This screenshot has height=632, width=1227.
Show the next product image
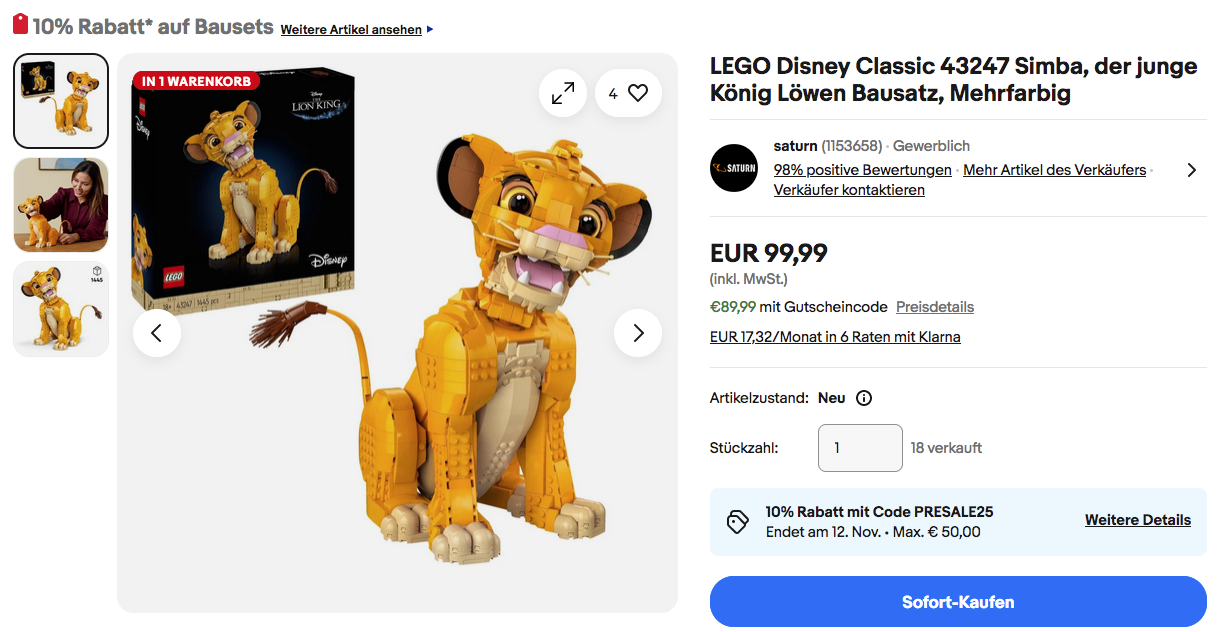638,333
